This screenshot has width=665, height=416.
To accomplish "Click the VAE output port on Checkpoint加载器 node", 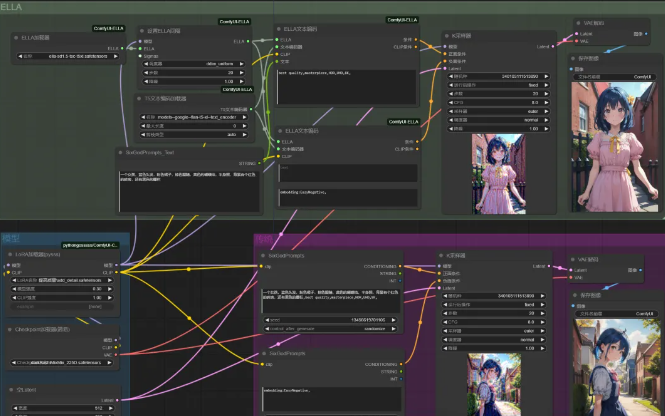I will point(116,355).
